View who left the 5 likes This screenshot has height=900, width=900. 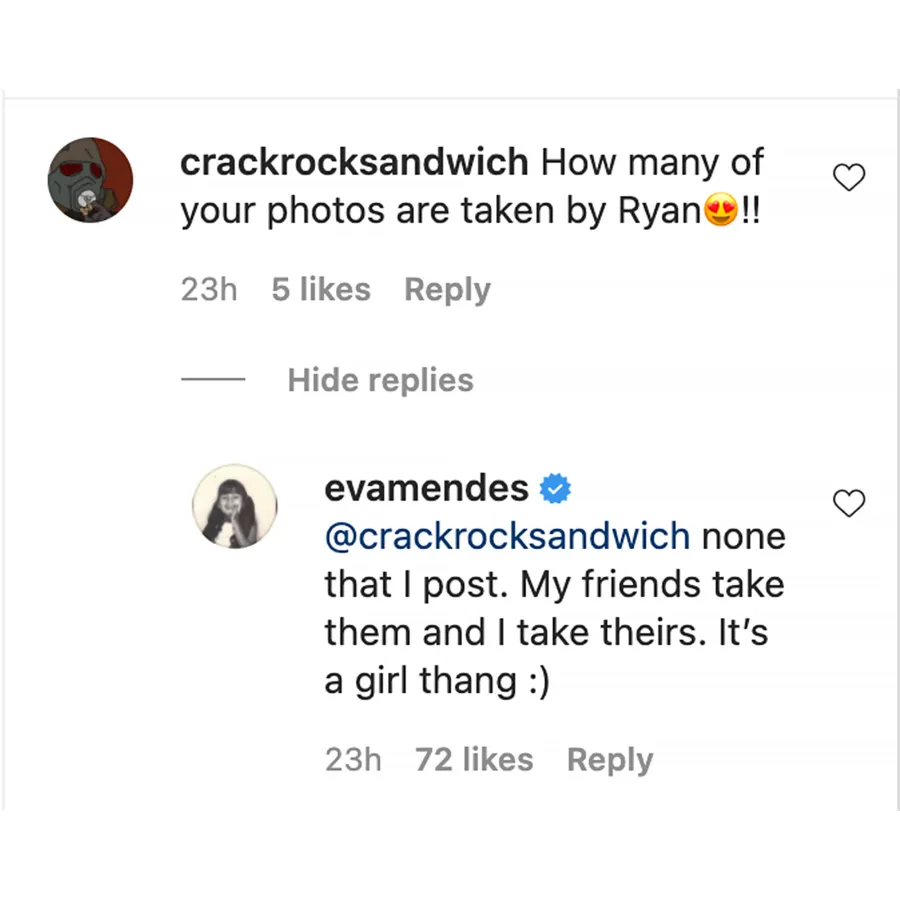[320, 289]
